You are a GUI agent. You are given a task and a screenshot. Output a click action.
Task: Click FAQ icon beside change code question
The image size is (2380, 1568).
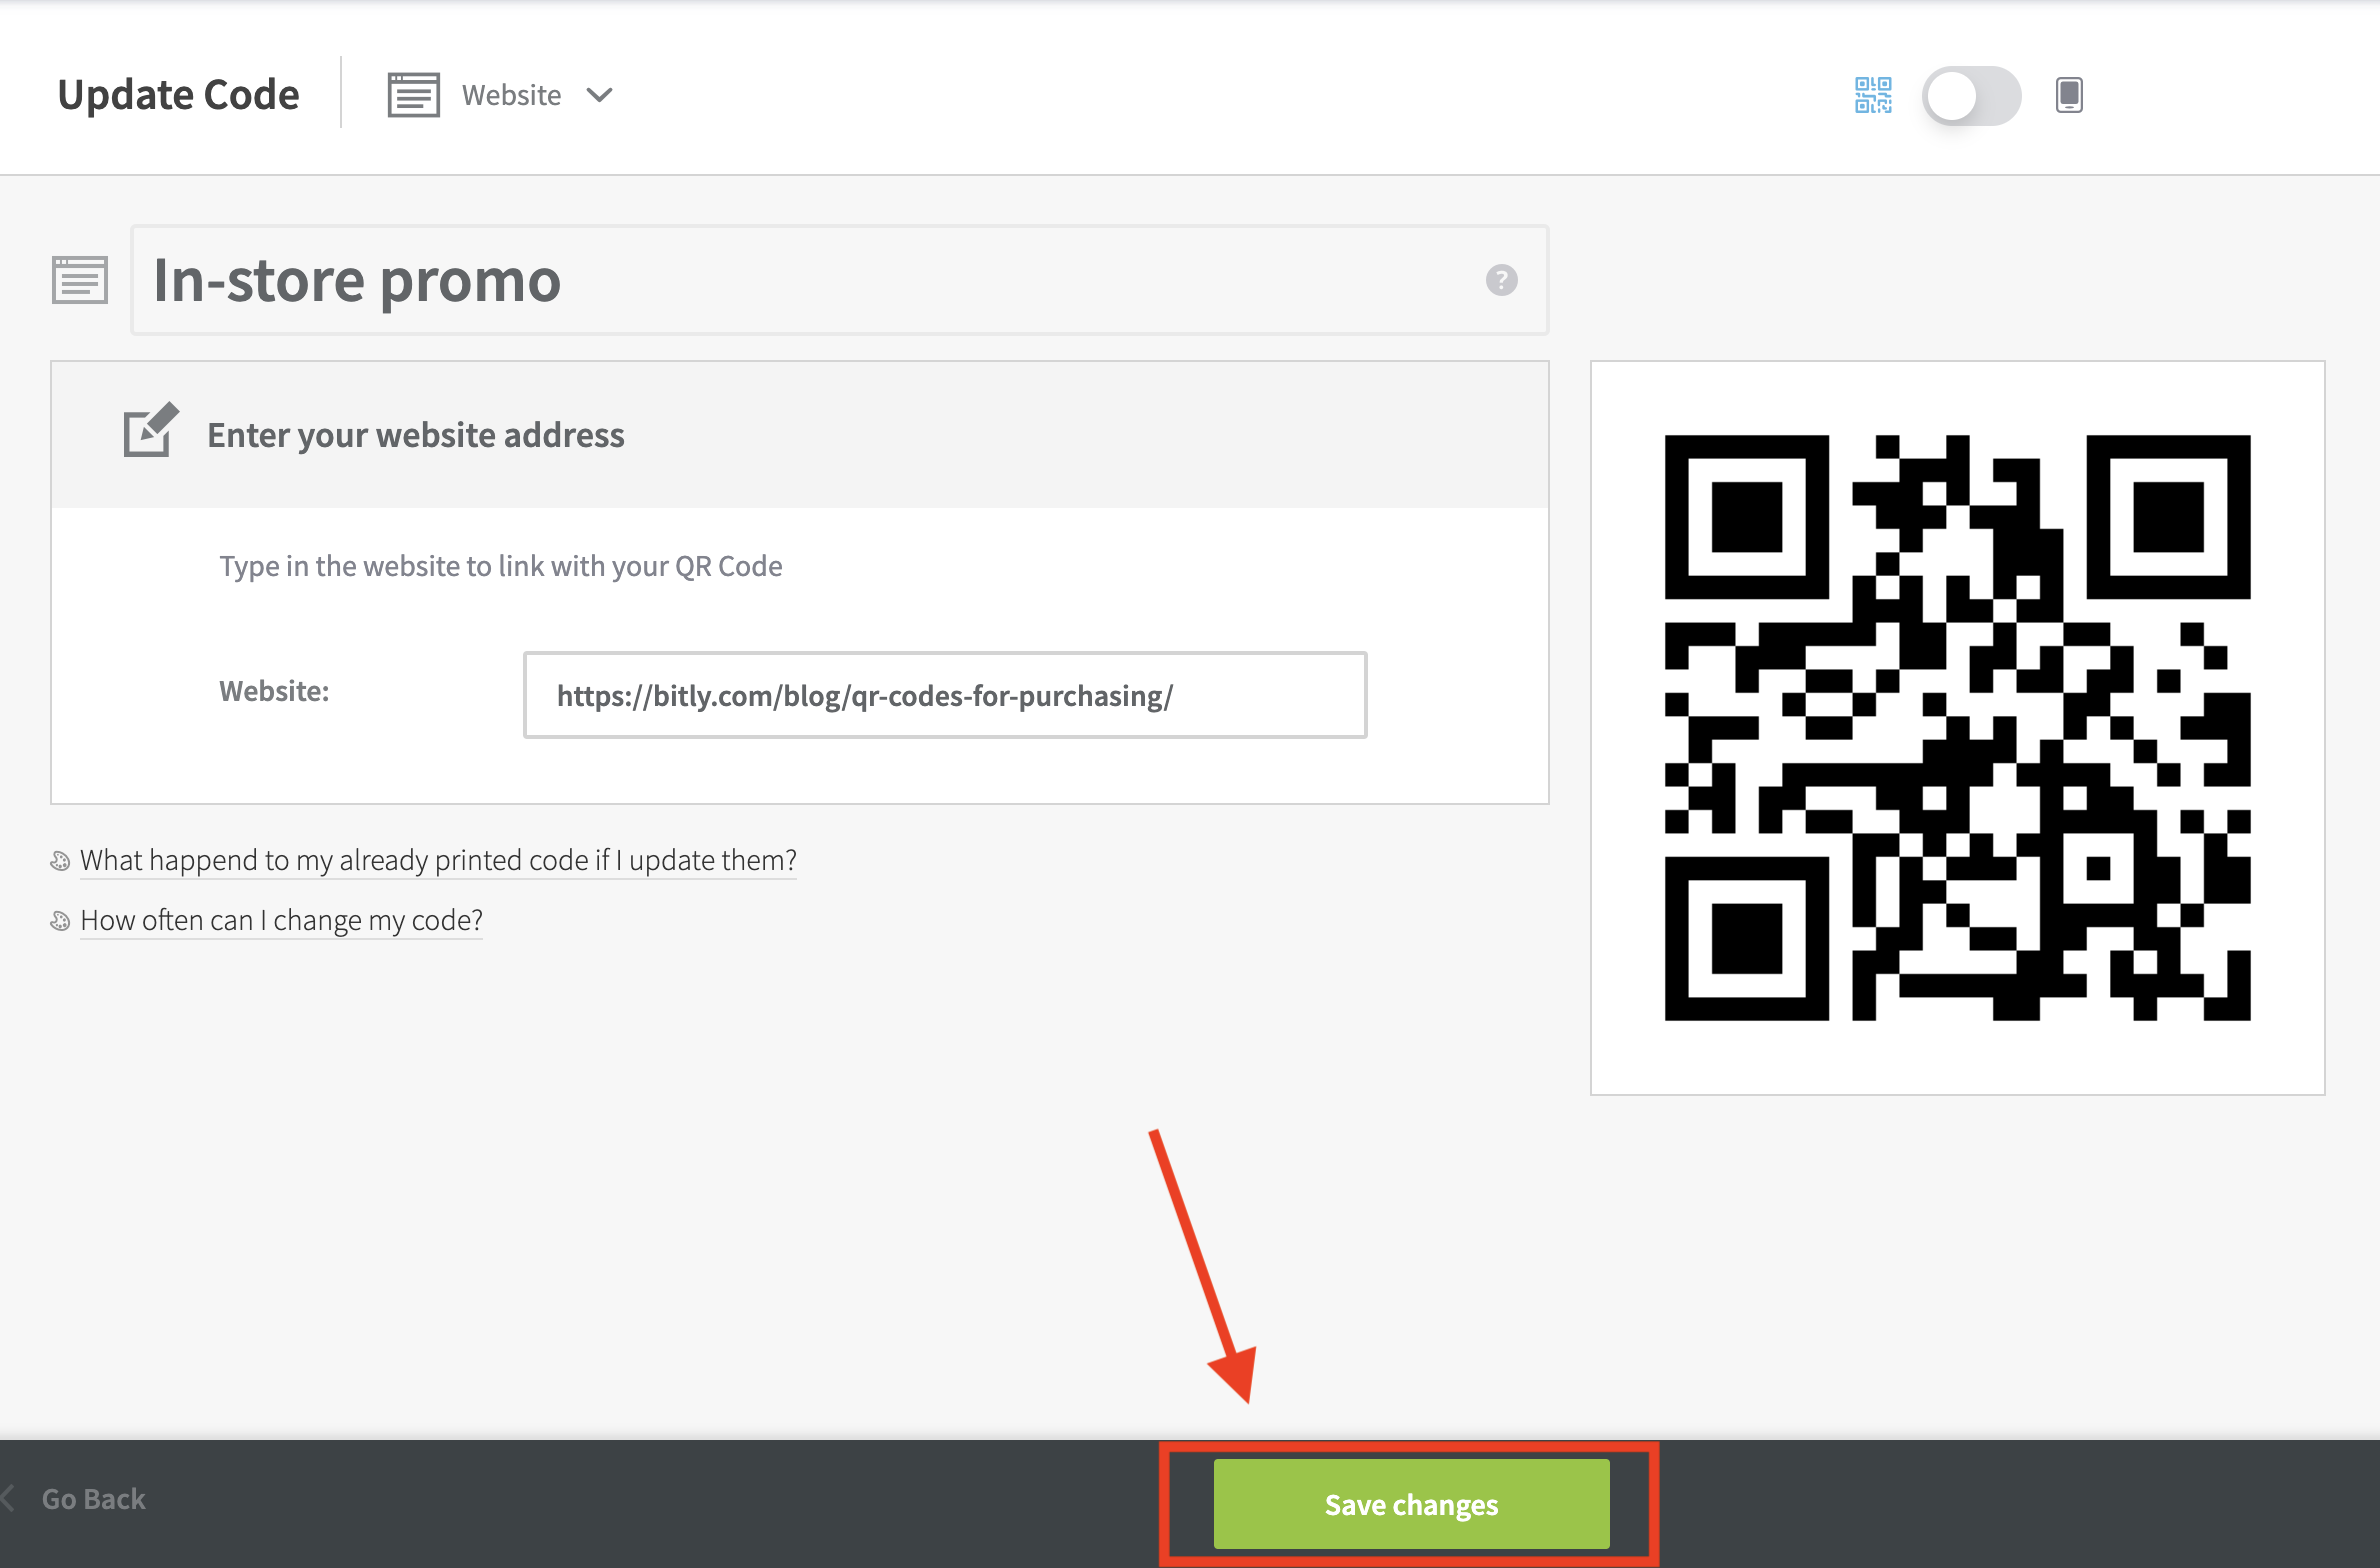60,921
